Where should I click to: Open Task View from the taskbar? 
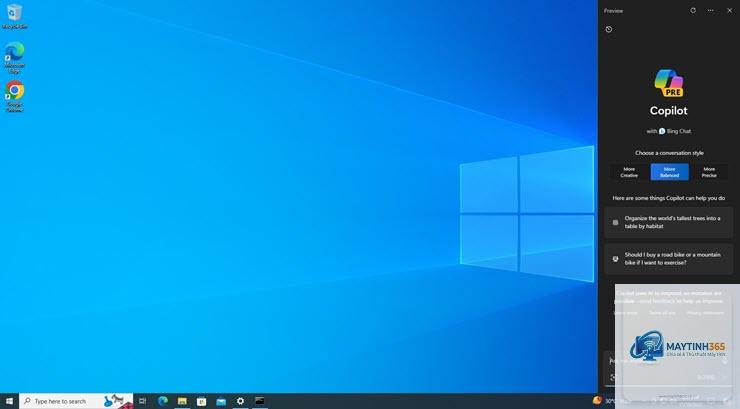coord(142,401)
